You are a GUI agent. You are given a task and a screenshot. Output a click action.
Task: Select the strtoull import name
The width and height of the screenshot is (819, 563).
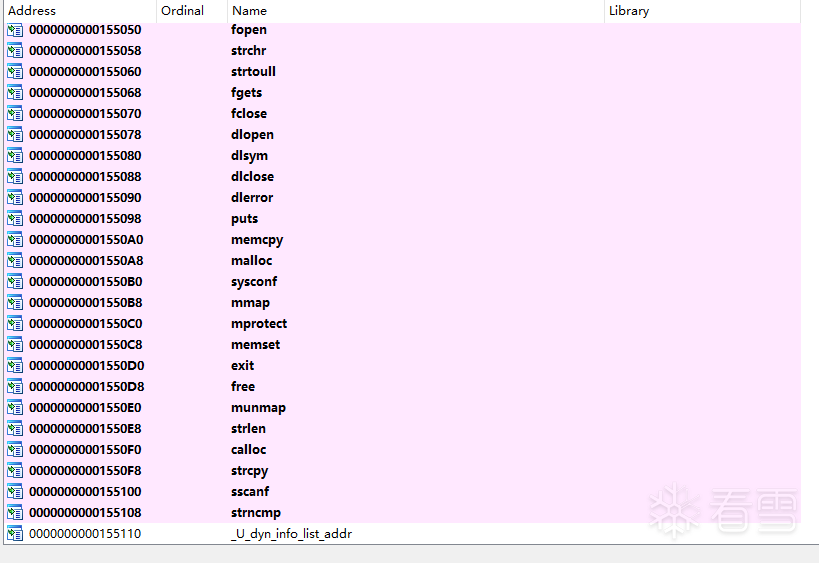coord(253,72)
